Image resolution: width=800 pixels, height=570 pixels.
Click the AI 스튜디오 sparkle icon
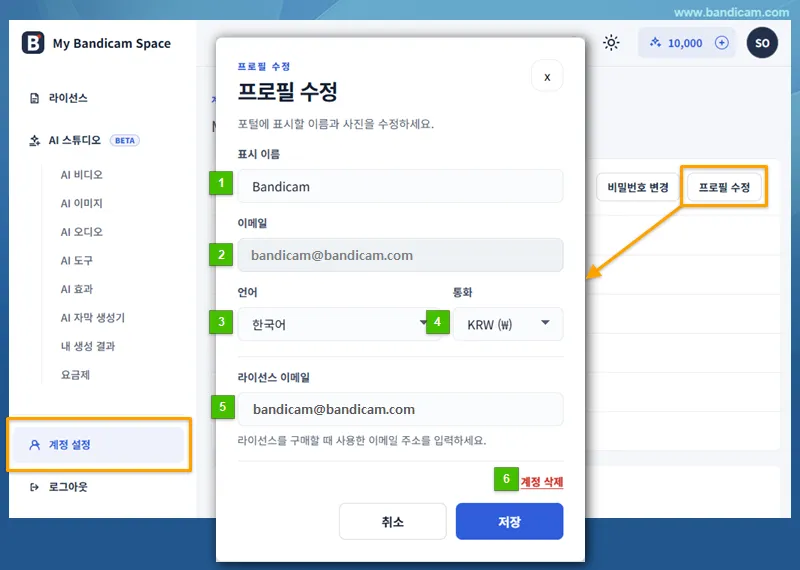(34, 140)
